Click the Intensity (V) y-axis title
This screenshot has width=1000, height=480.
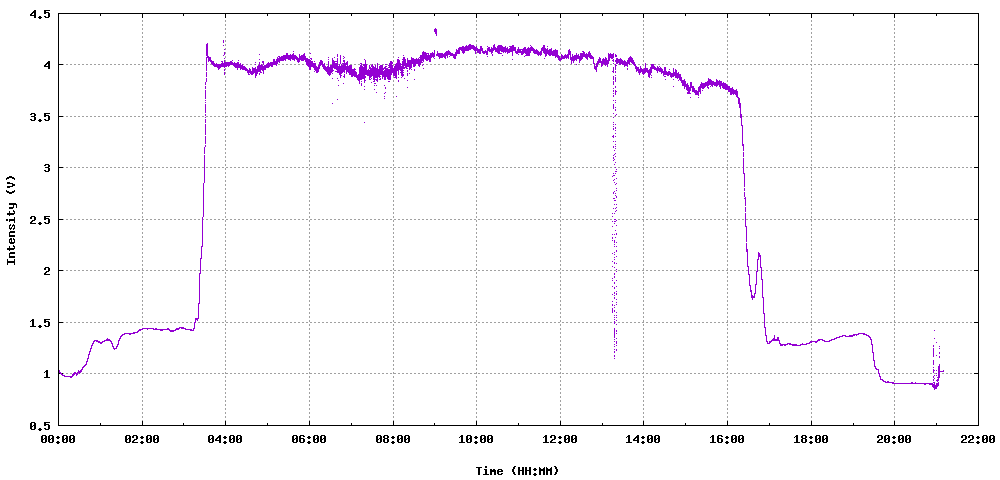coord(10,219)
